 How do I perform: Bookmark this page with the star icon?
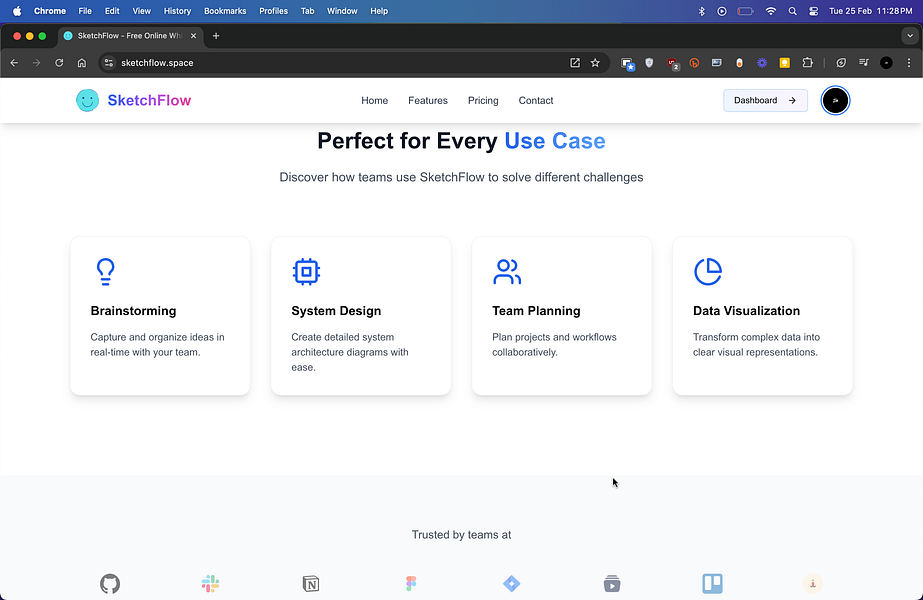[595, 63]
